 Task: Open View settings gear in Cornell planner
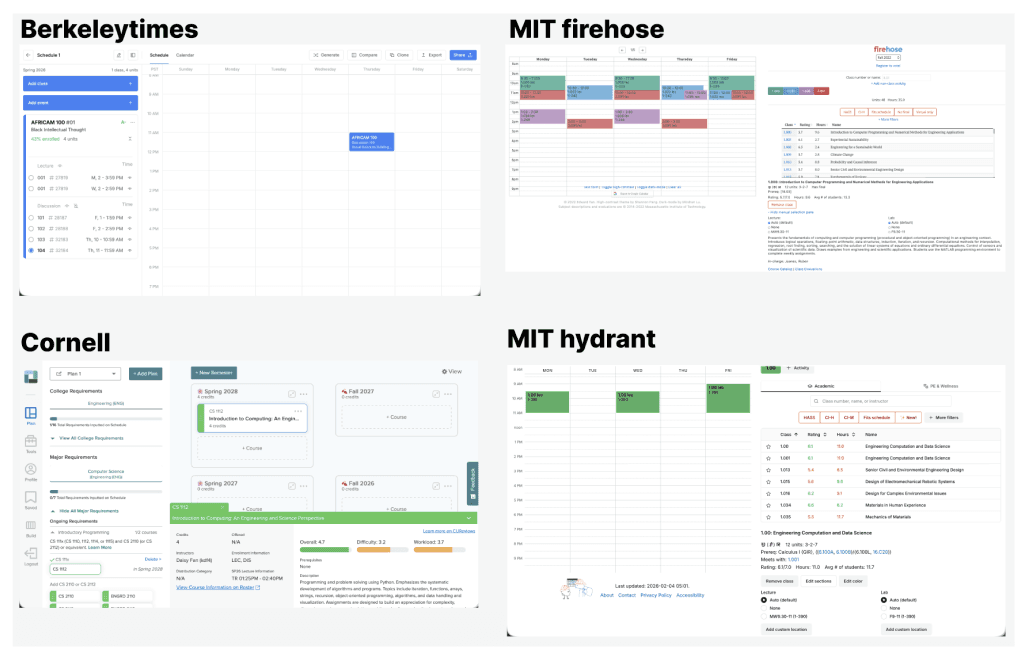[x=452, y=372]
